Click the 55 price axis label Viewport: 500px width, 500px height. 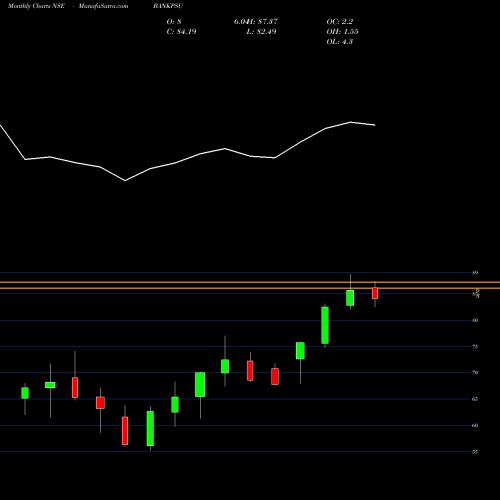click(475, 452)
